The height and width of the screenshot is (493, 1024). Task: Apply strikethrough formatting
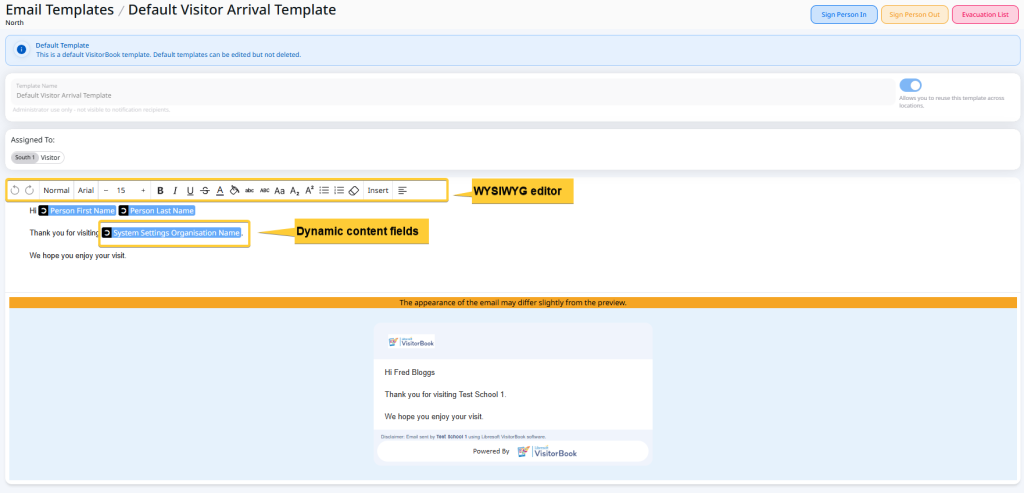[x=205, y=190]
